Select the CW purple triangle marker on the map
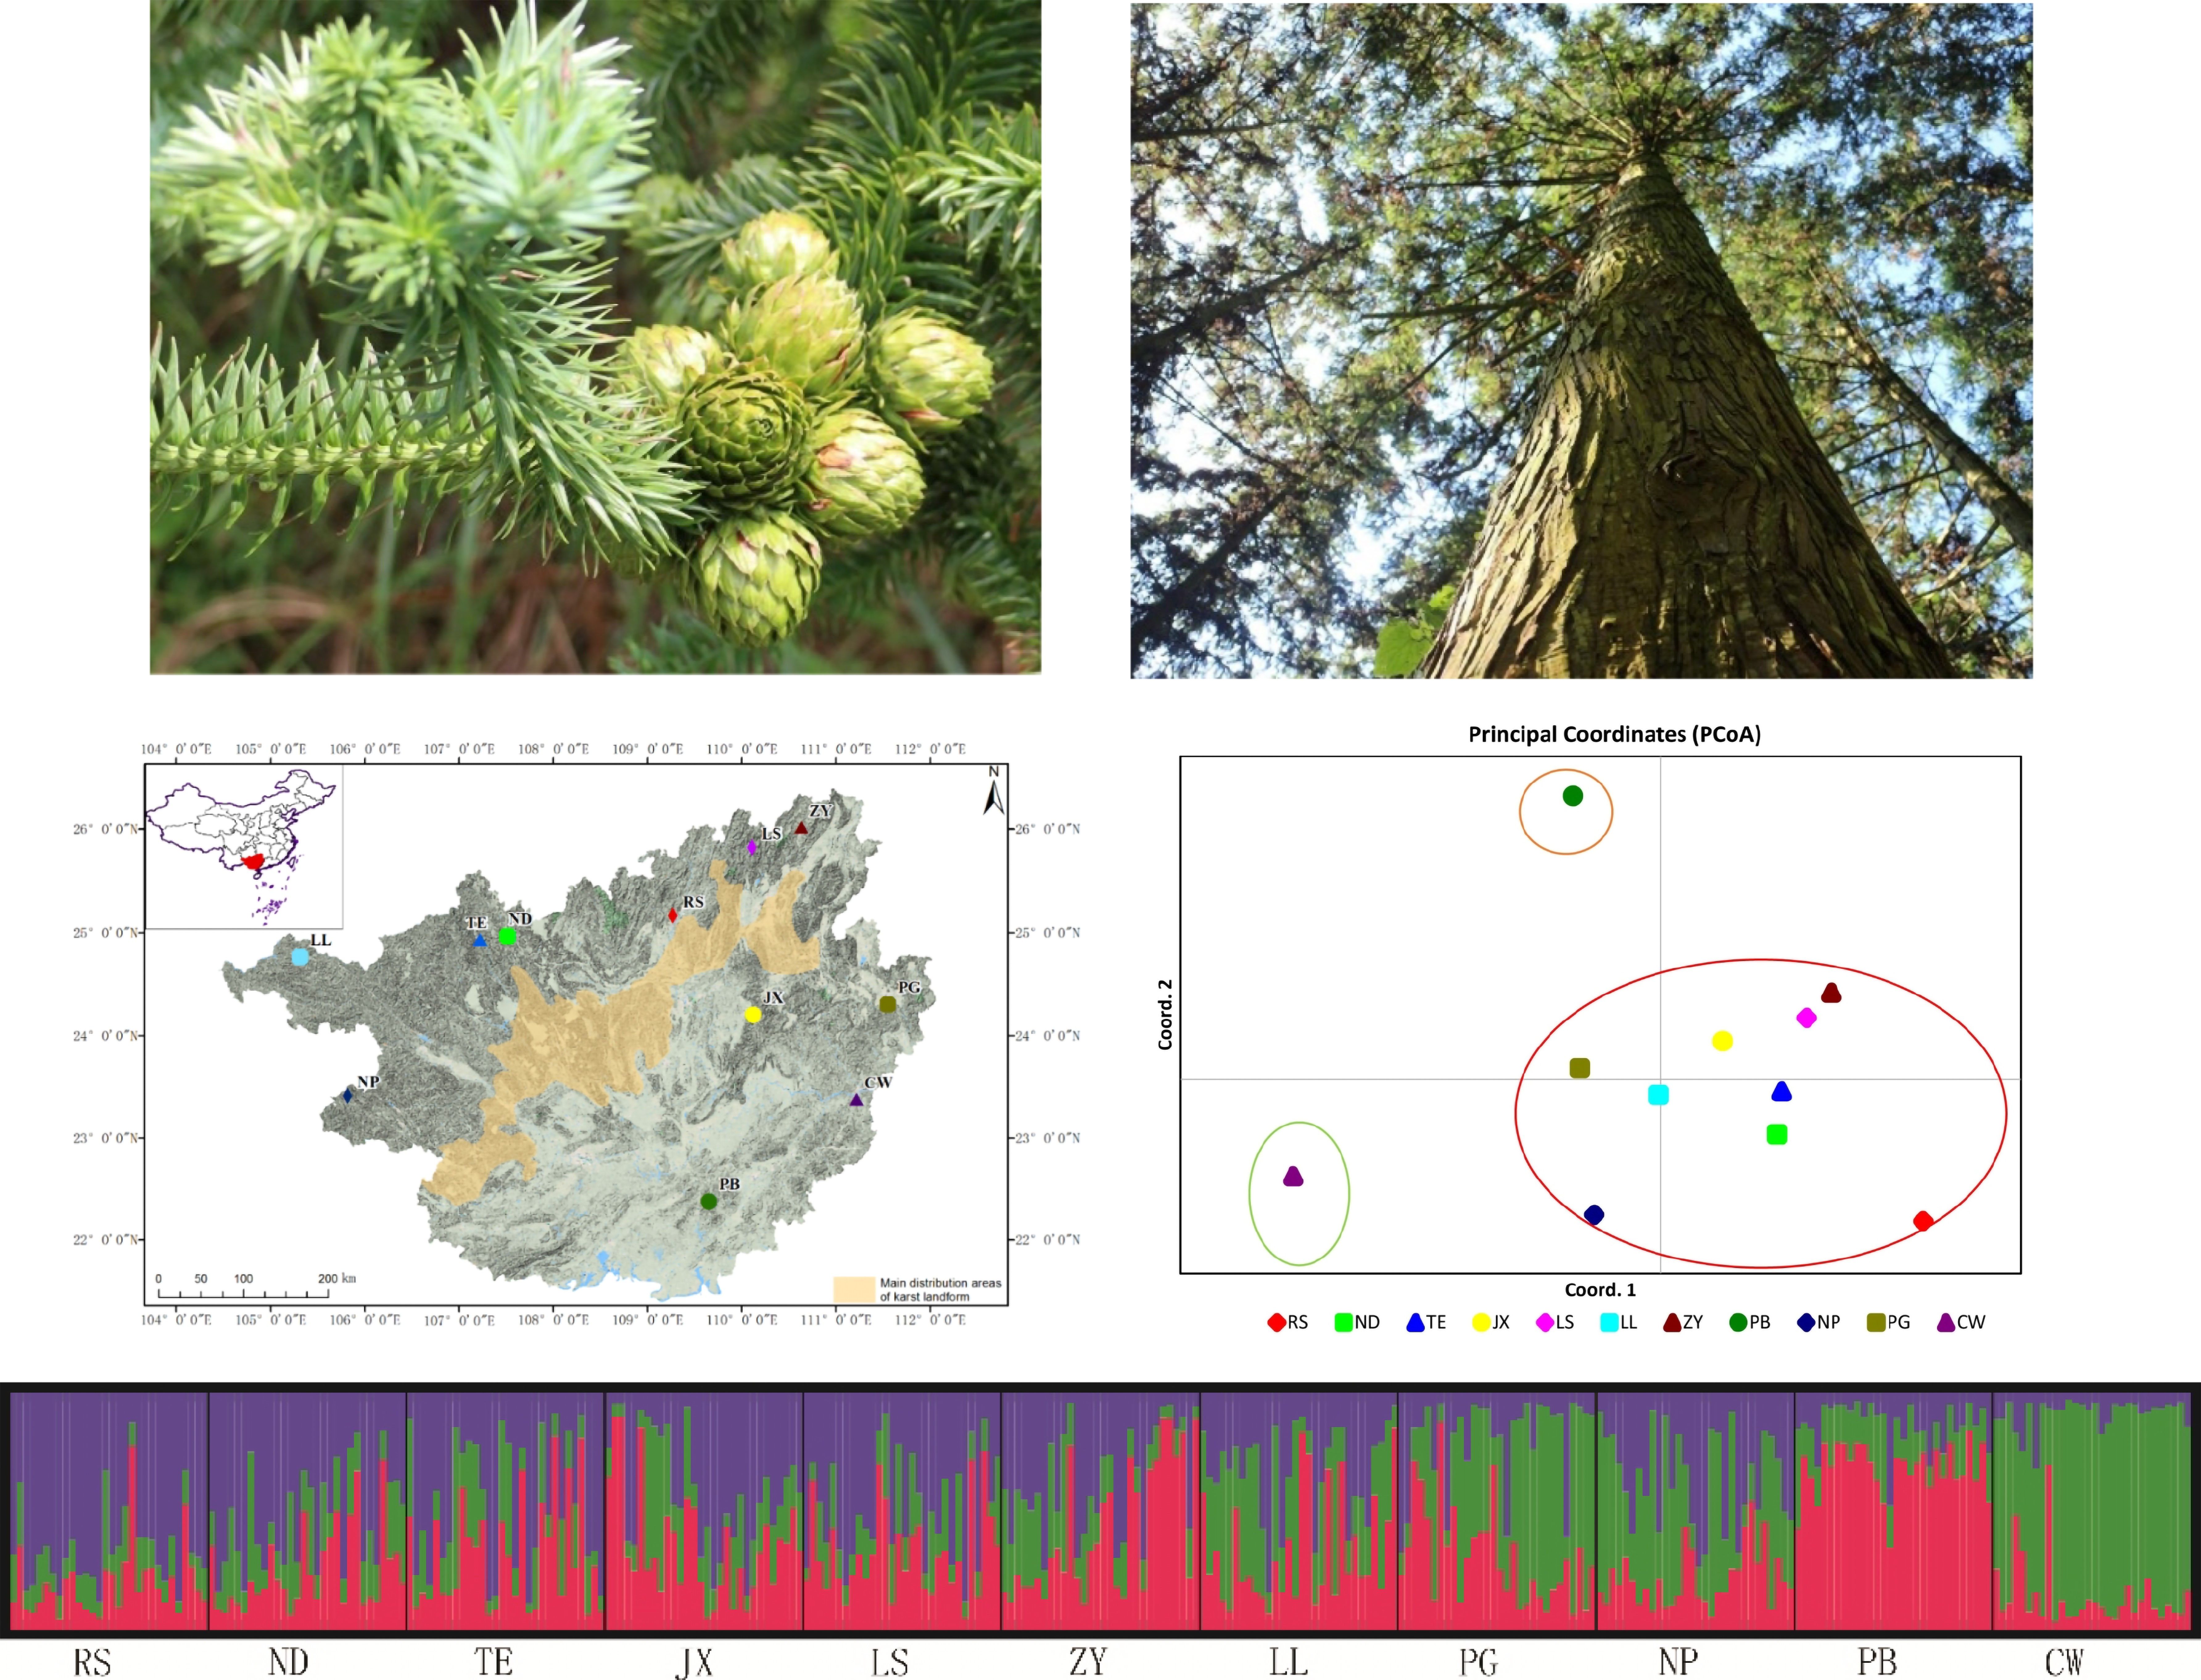2201x1680 pixels. 856,1100
